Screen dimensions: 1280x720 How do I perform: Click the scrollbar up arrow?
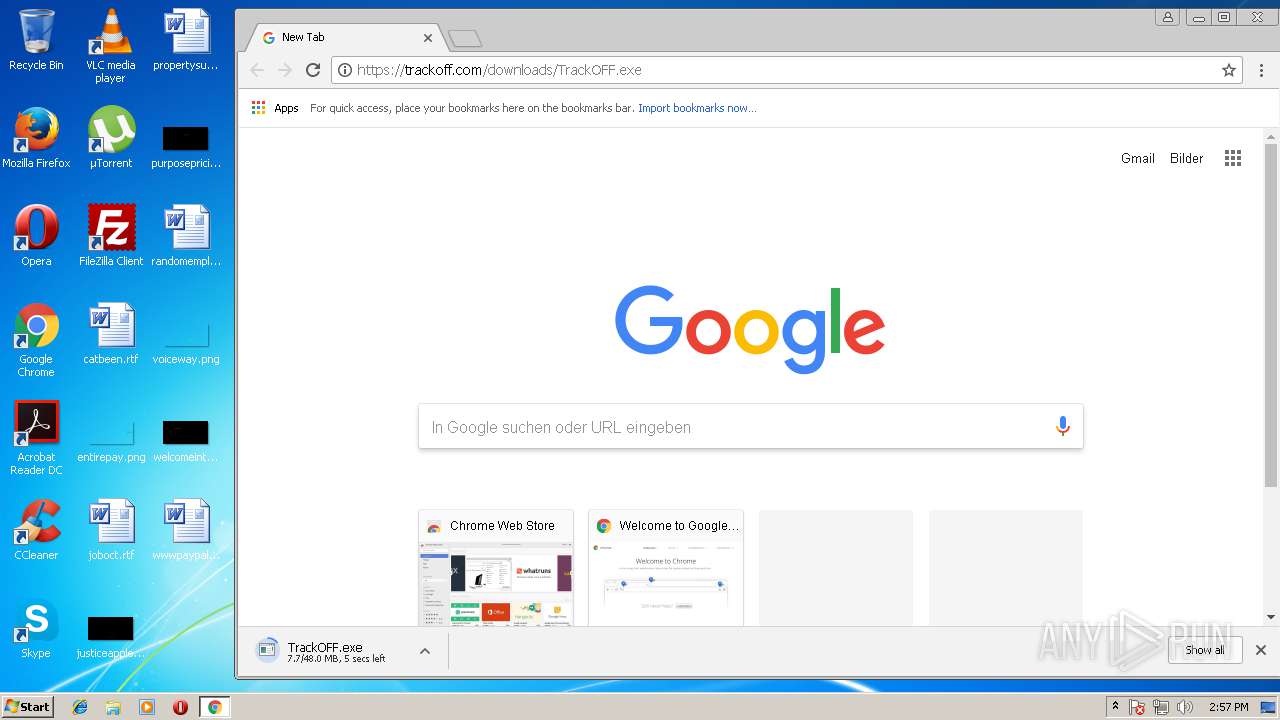pyautogui.click(x=1271, y=137)
